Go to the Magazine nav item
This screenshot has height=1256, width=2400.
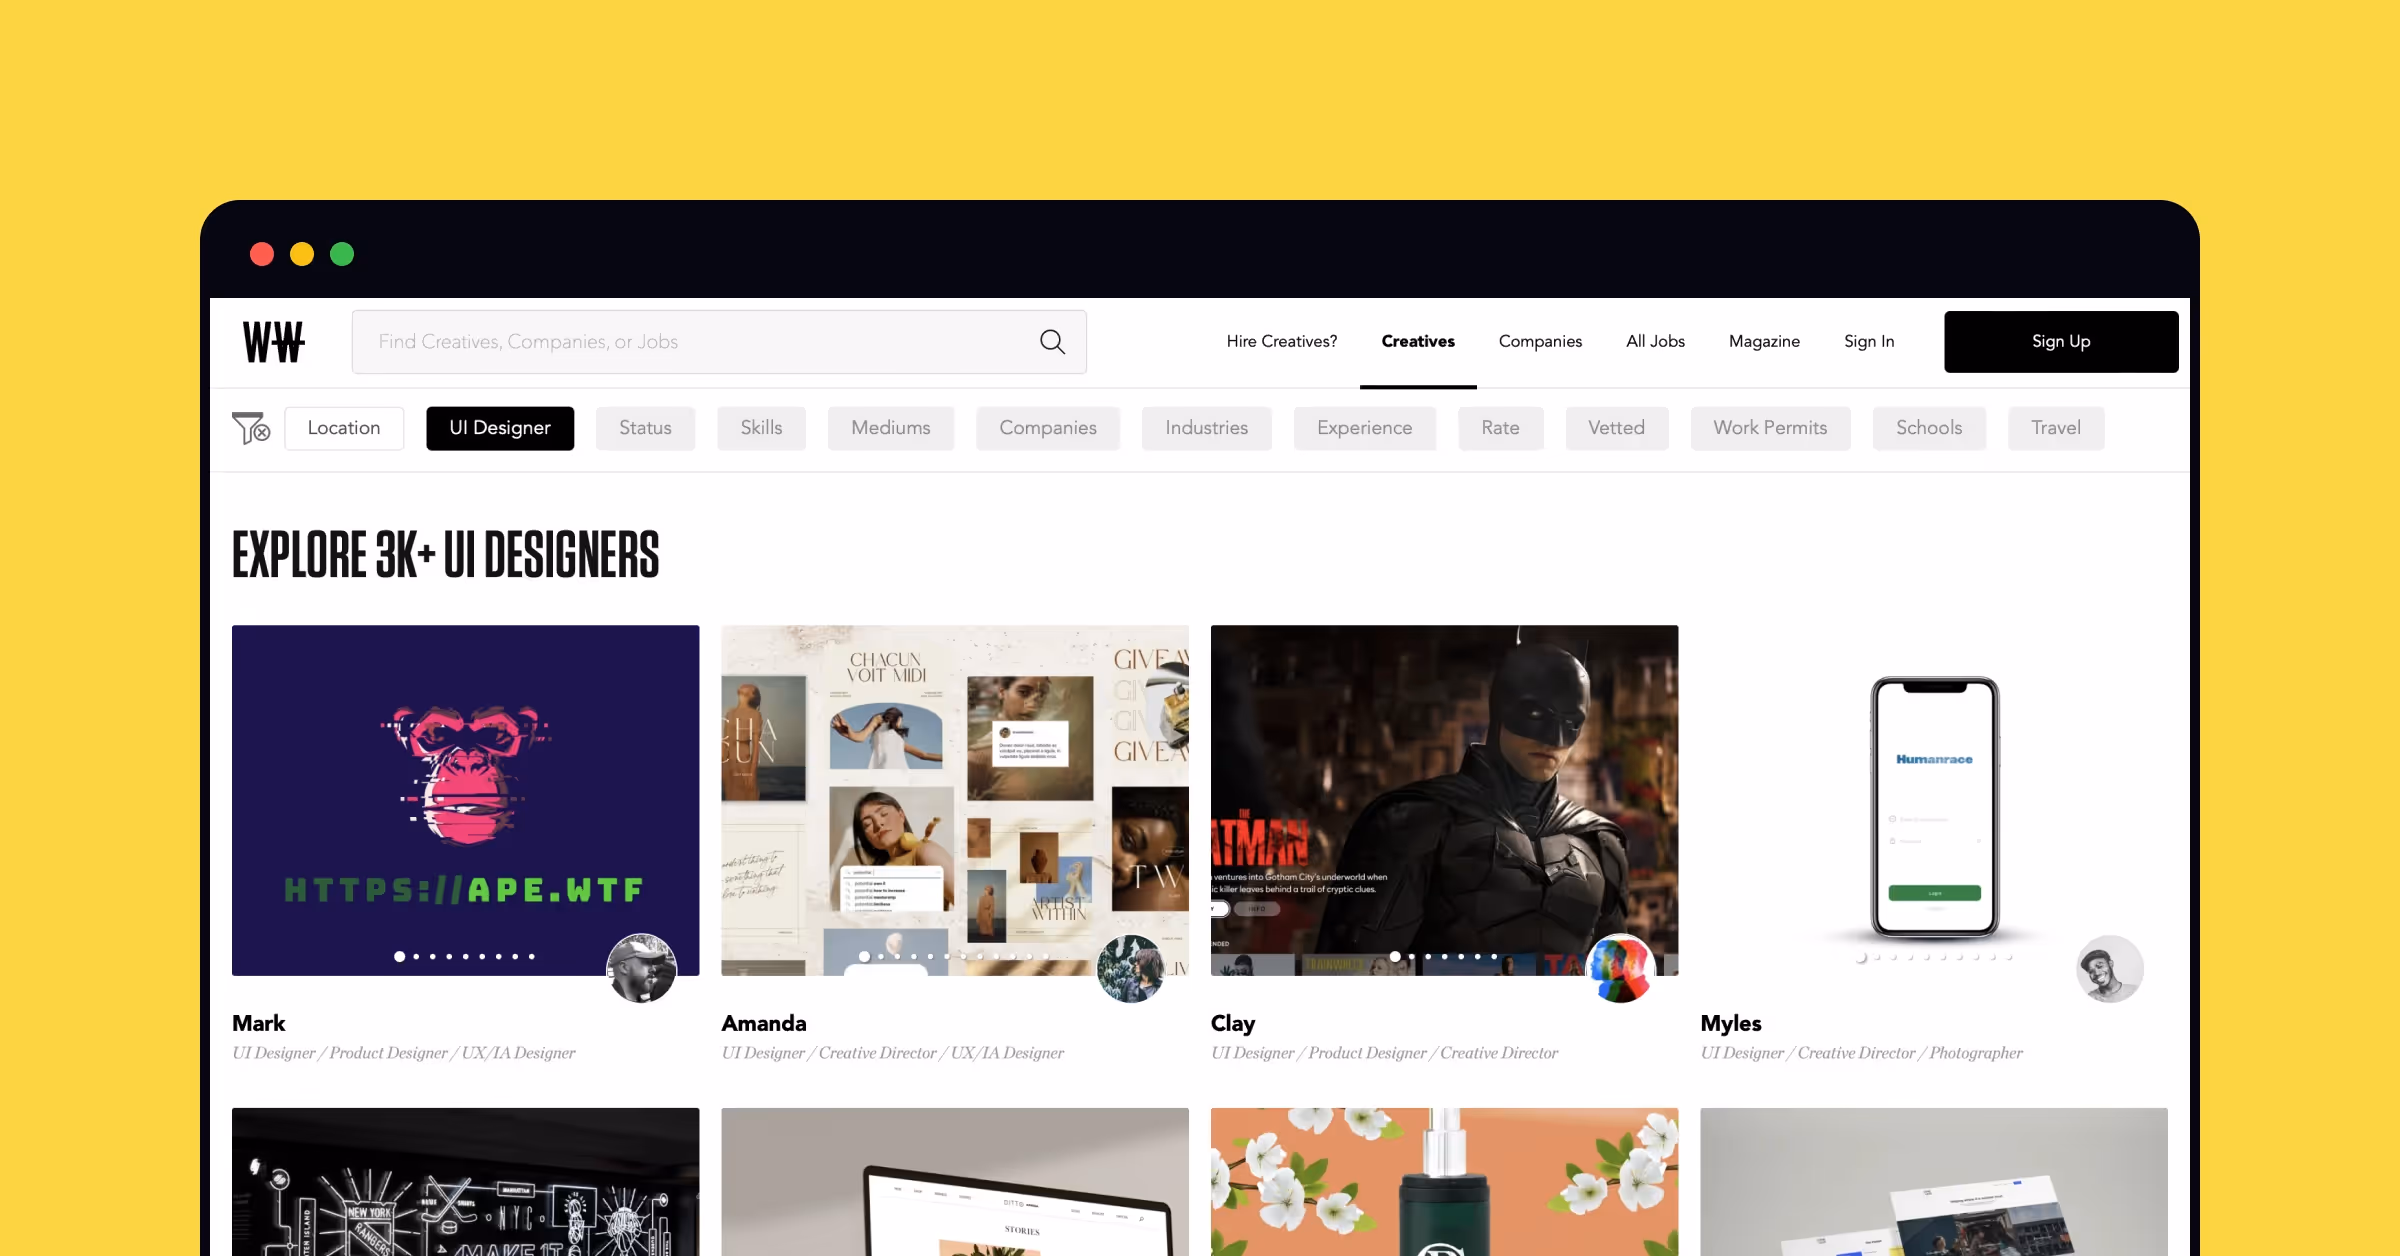1764,342
